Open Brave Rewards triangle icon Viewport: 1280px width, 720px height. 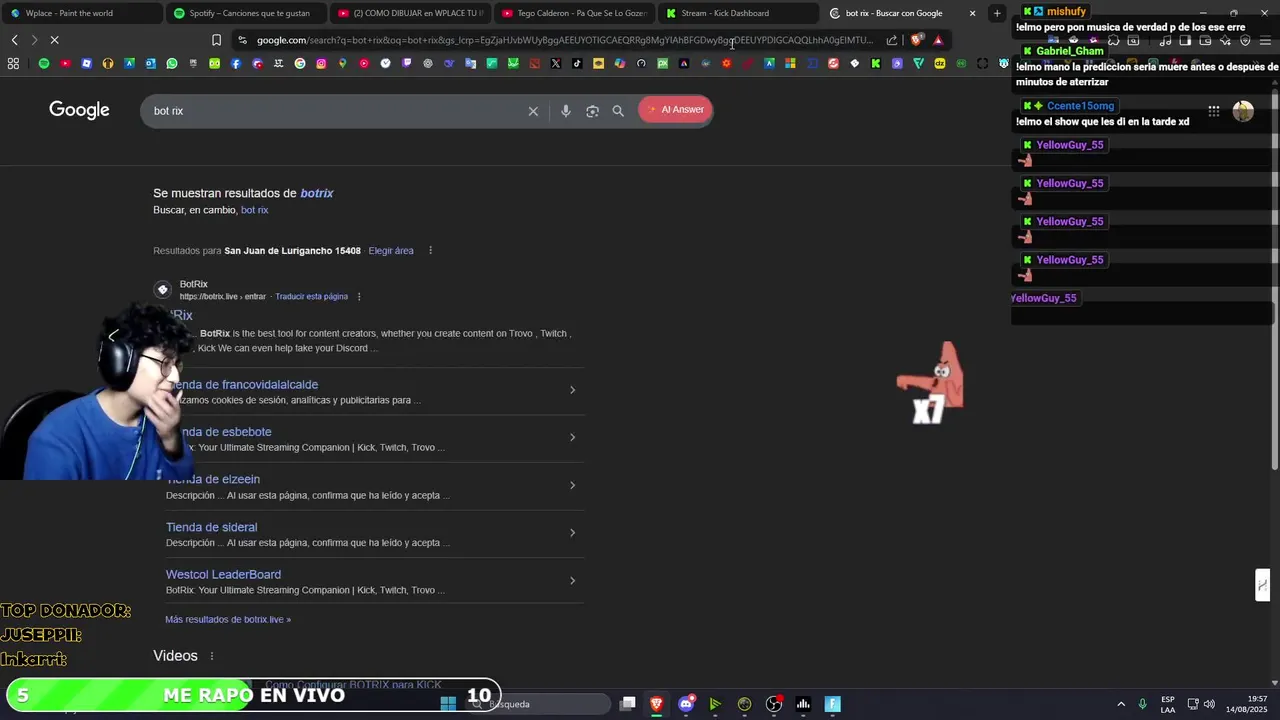click(938, 40)
